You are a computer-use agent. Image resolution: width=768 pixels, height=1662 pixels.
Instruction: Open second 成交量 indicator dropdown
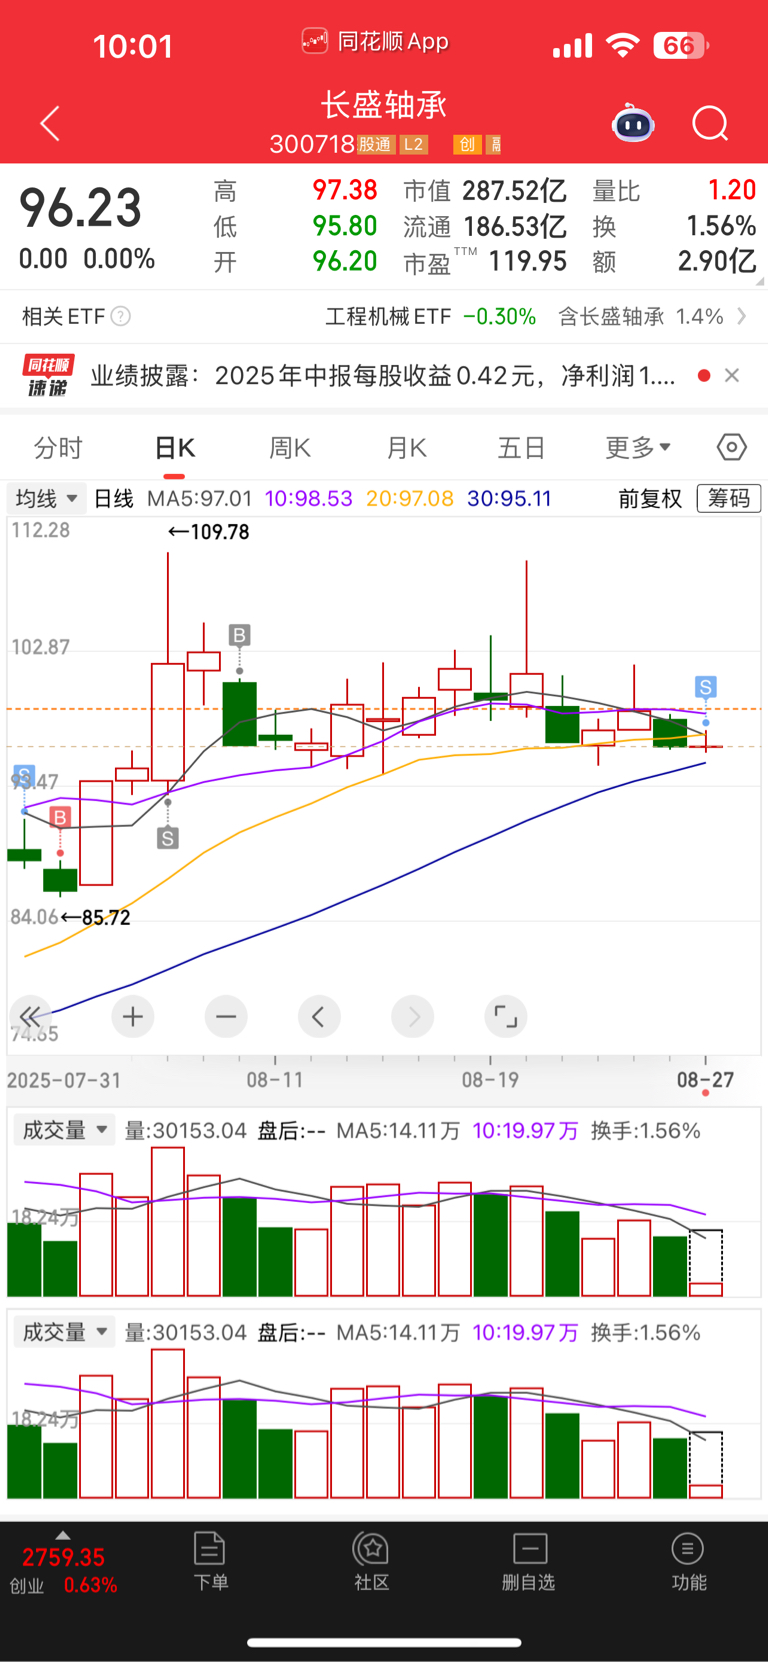[64, 1333]
